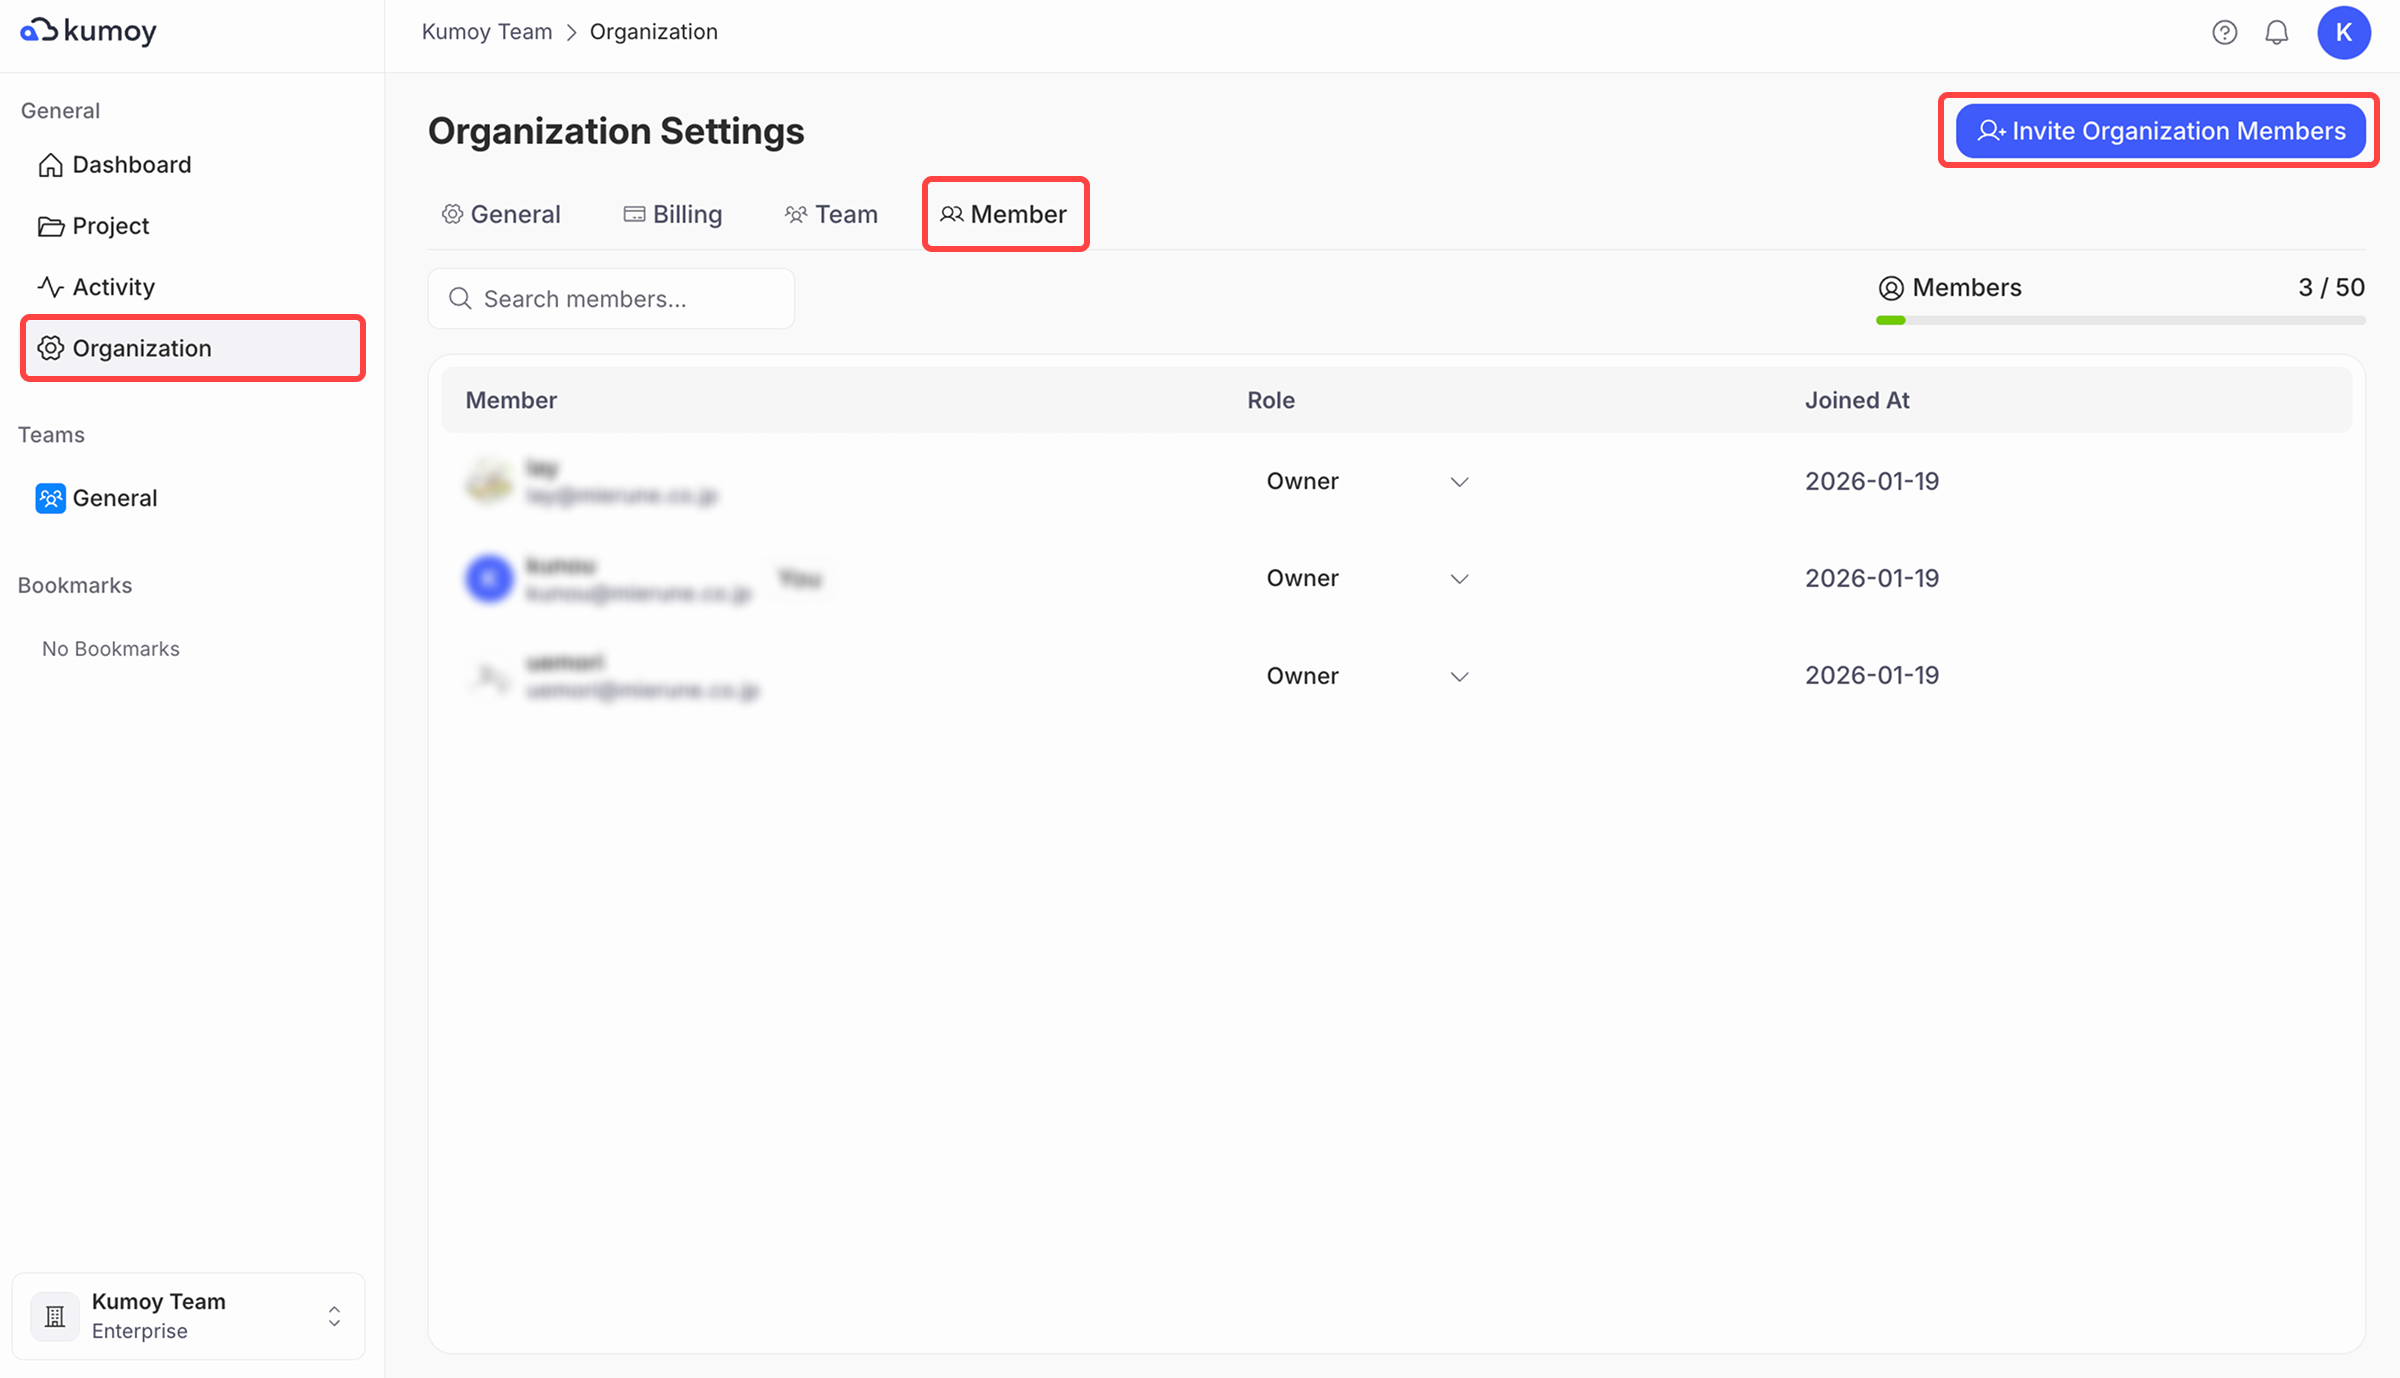Click the Dashboard home icon

point(50,165)
